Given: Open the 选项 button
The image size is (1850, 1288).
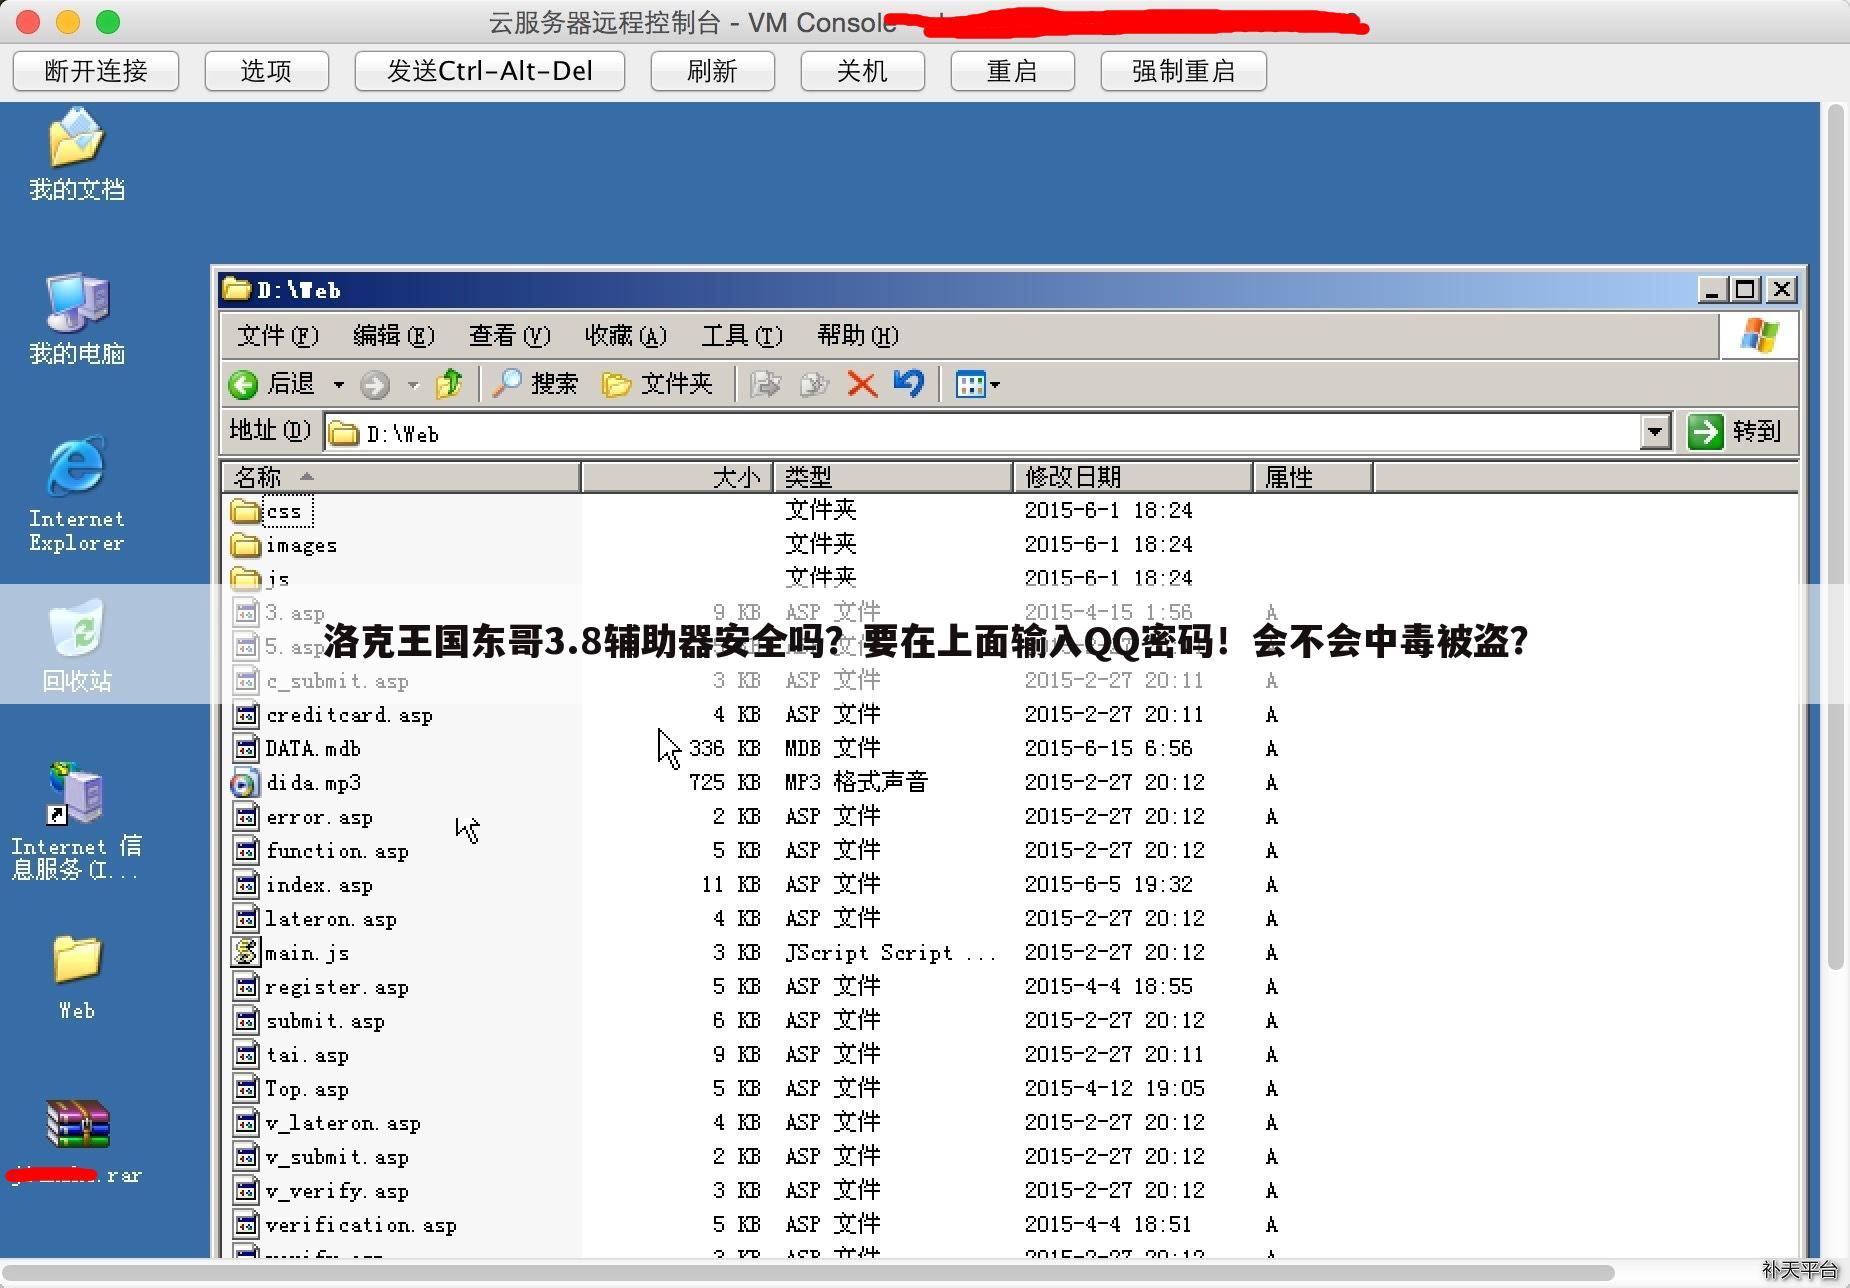Looking at the screenshot, I should coord(266,71).
